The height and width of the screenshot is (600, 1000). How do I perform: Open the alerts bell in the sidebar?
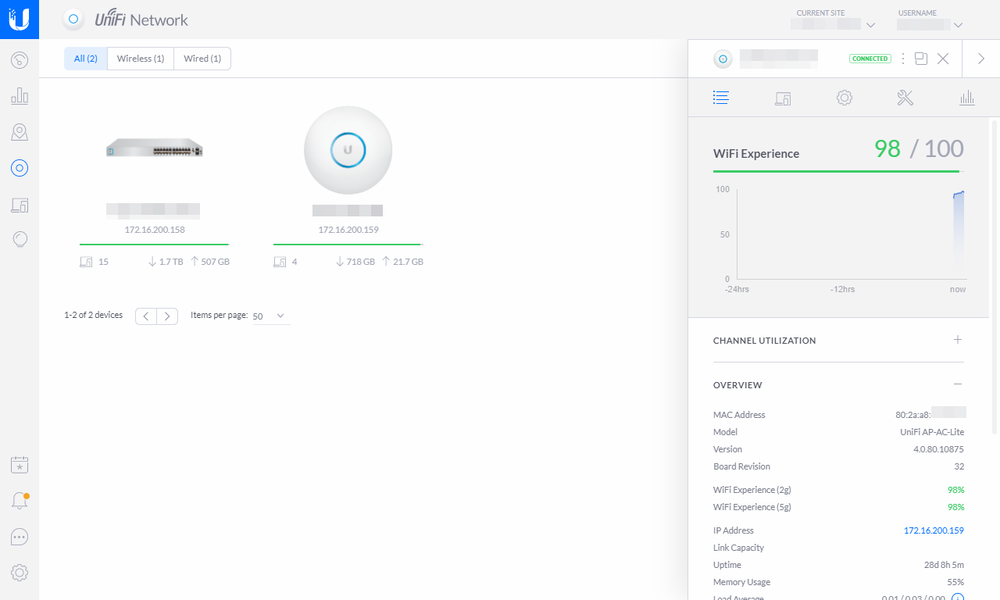coord(19,499)
